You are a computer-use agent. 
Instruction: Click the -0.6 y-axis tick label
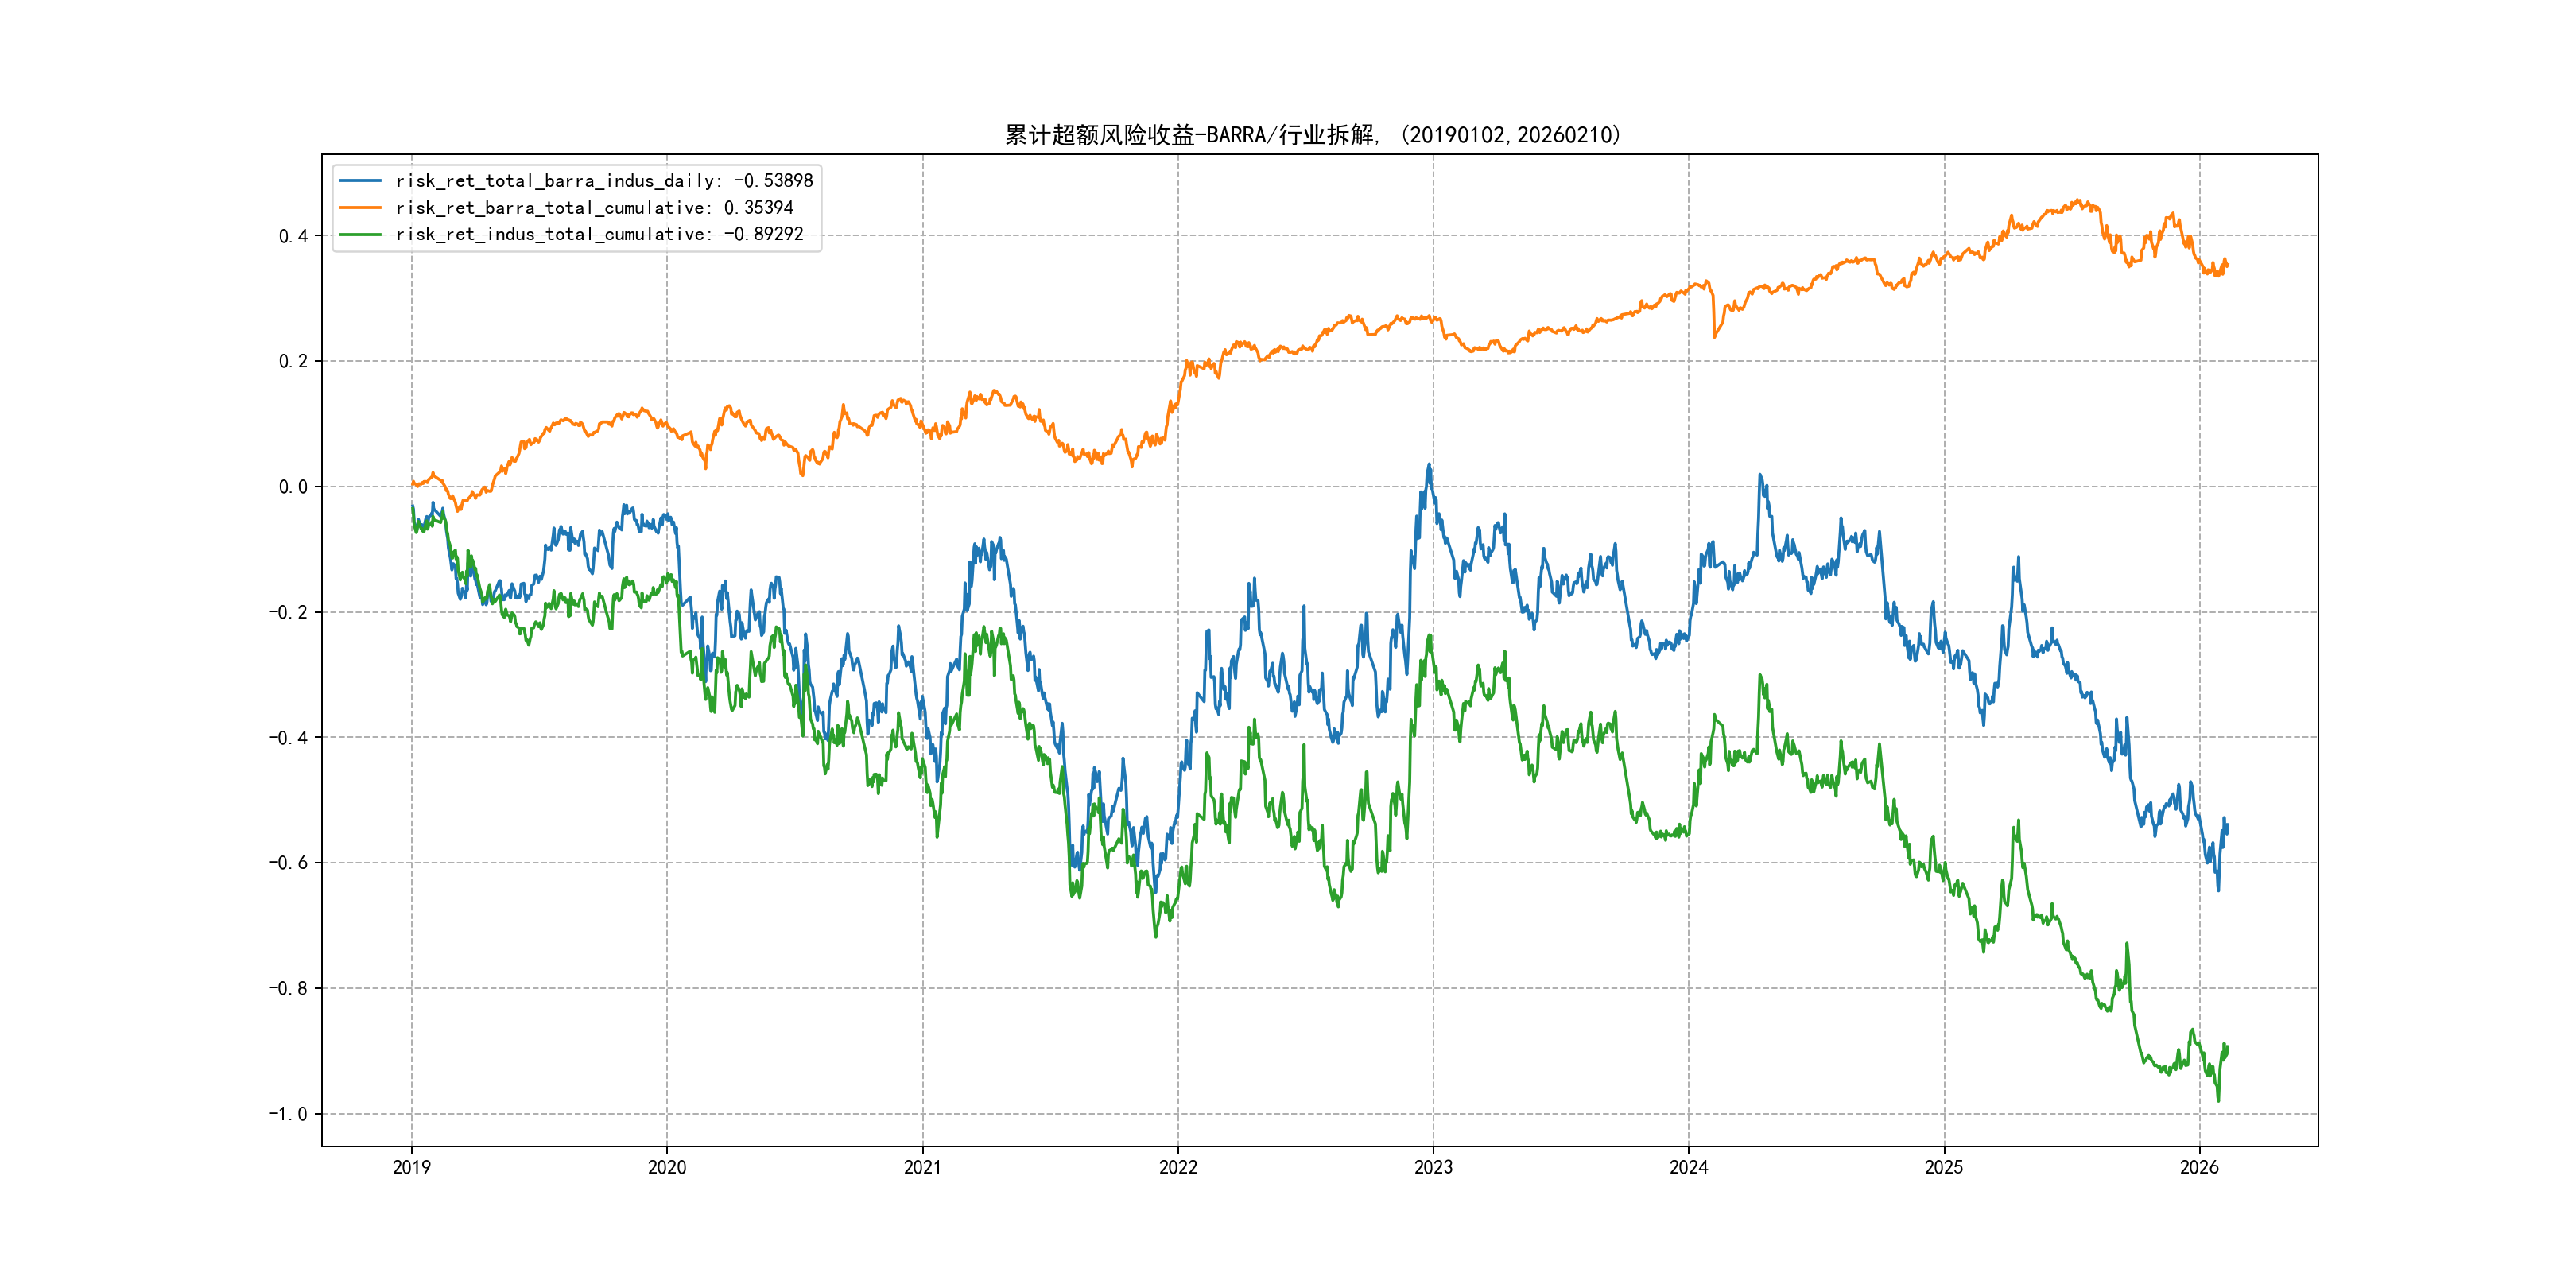click(x=287, y=863)
